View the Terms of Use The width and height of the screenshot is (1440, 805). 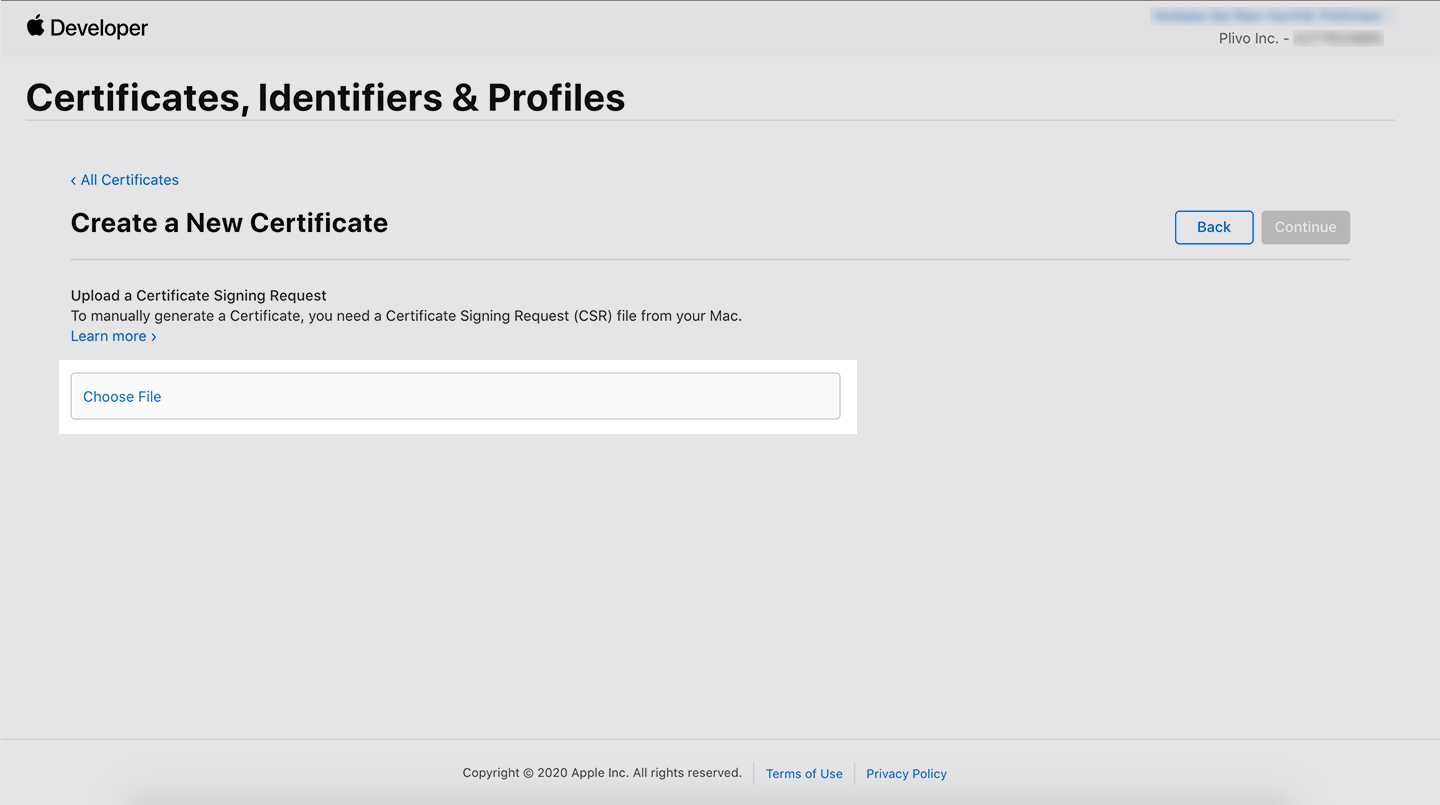(804, 773)
